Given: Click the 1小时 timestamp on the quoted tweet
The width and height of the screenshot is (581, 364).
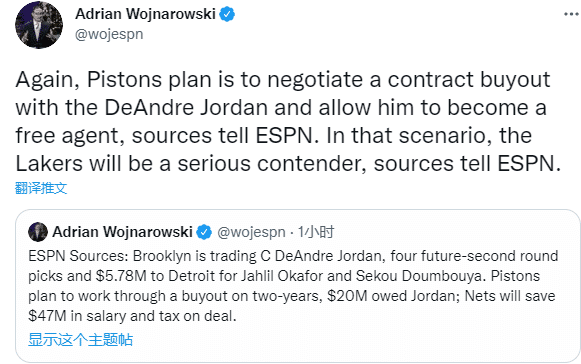Looking at the screenshot, I should click(316, 232).
